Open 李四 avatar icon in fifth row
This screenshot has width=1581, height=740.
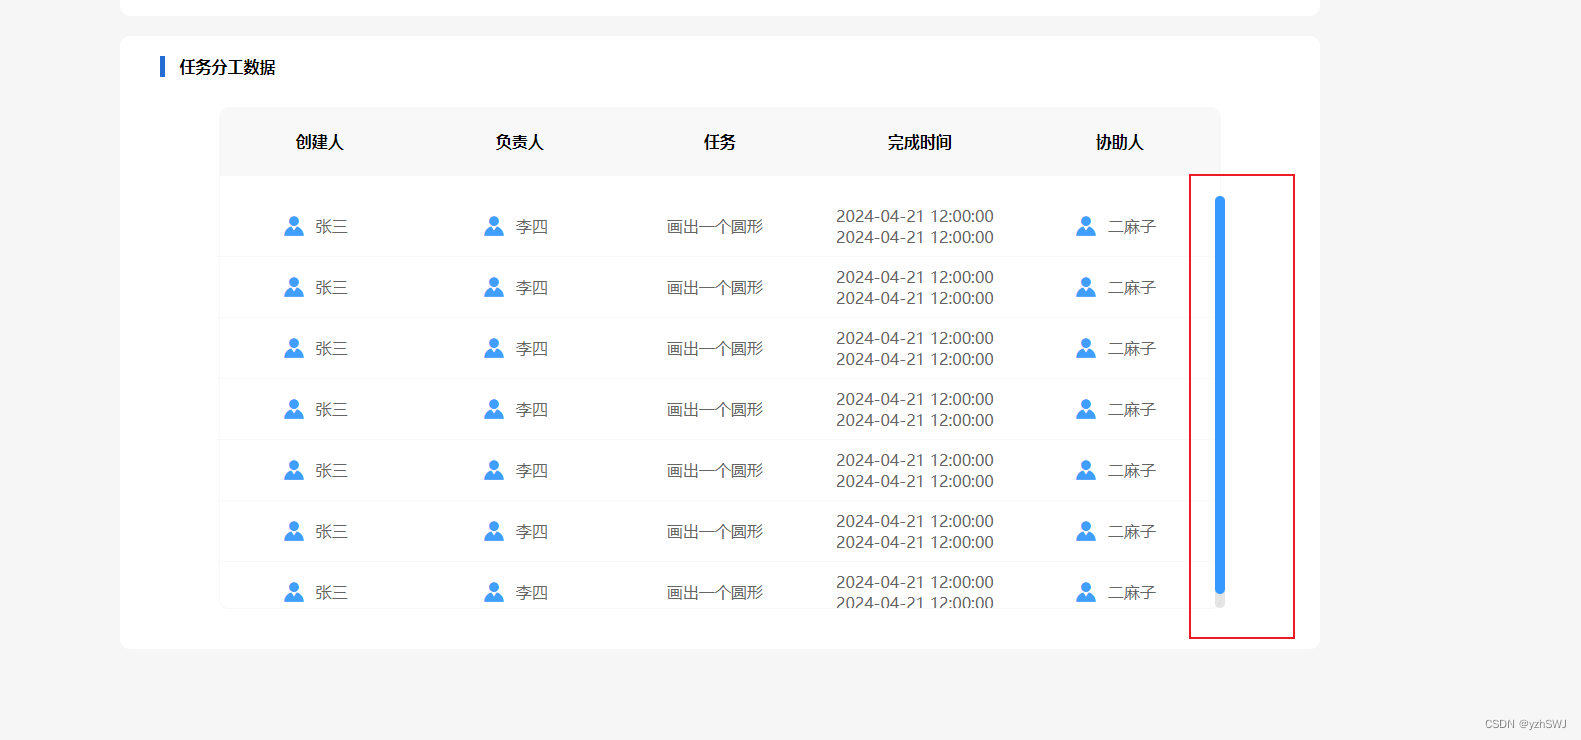(x=494, y=470)
